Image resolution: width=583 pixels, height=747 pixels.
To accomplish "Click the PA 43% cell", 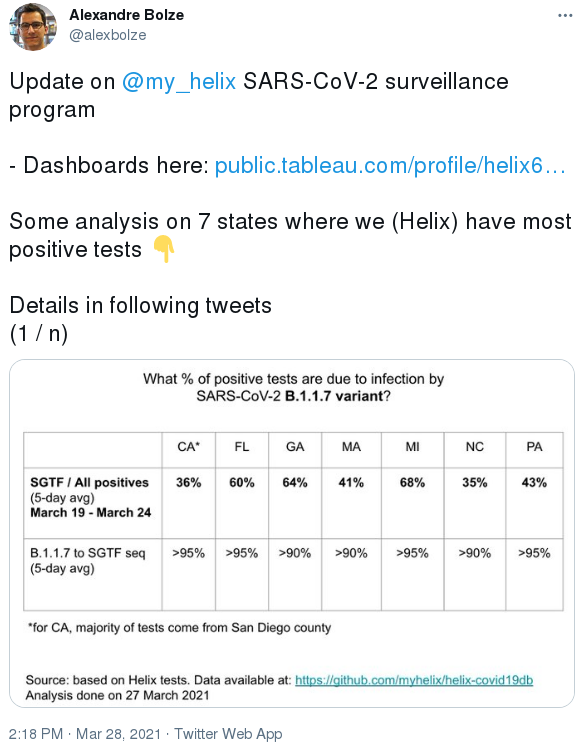I will (534, 503).
